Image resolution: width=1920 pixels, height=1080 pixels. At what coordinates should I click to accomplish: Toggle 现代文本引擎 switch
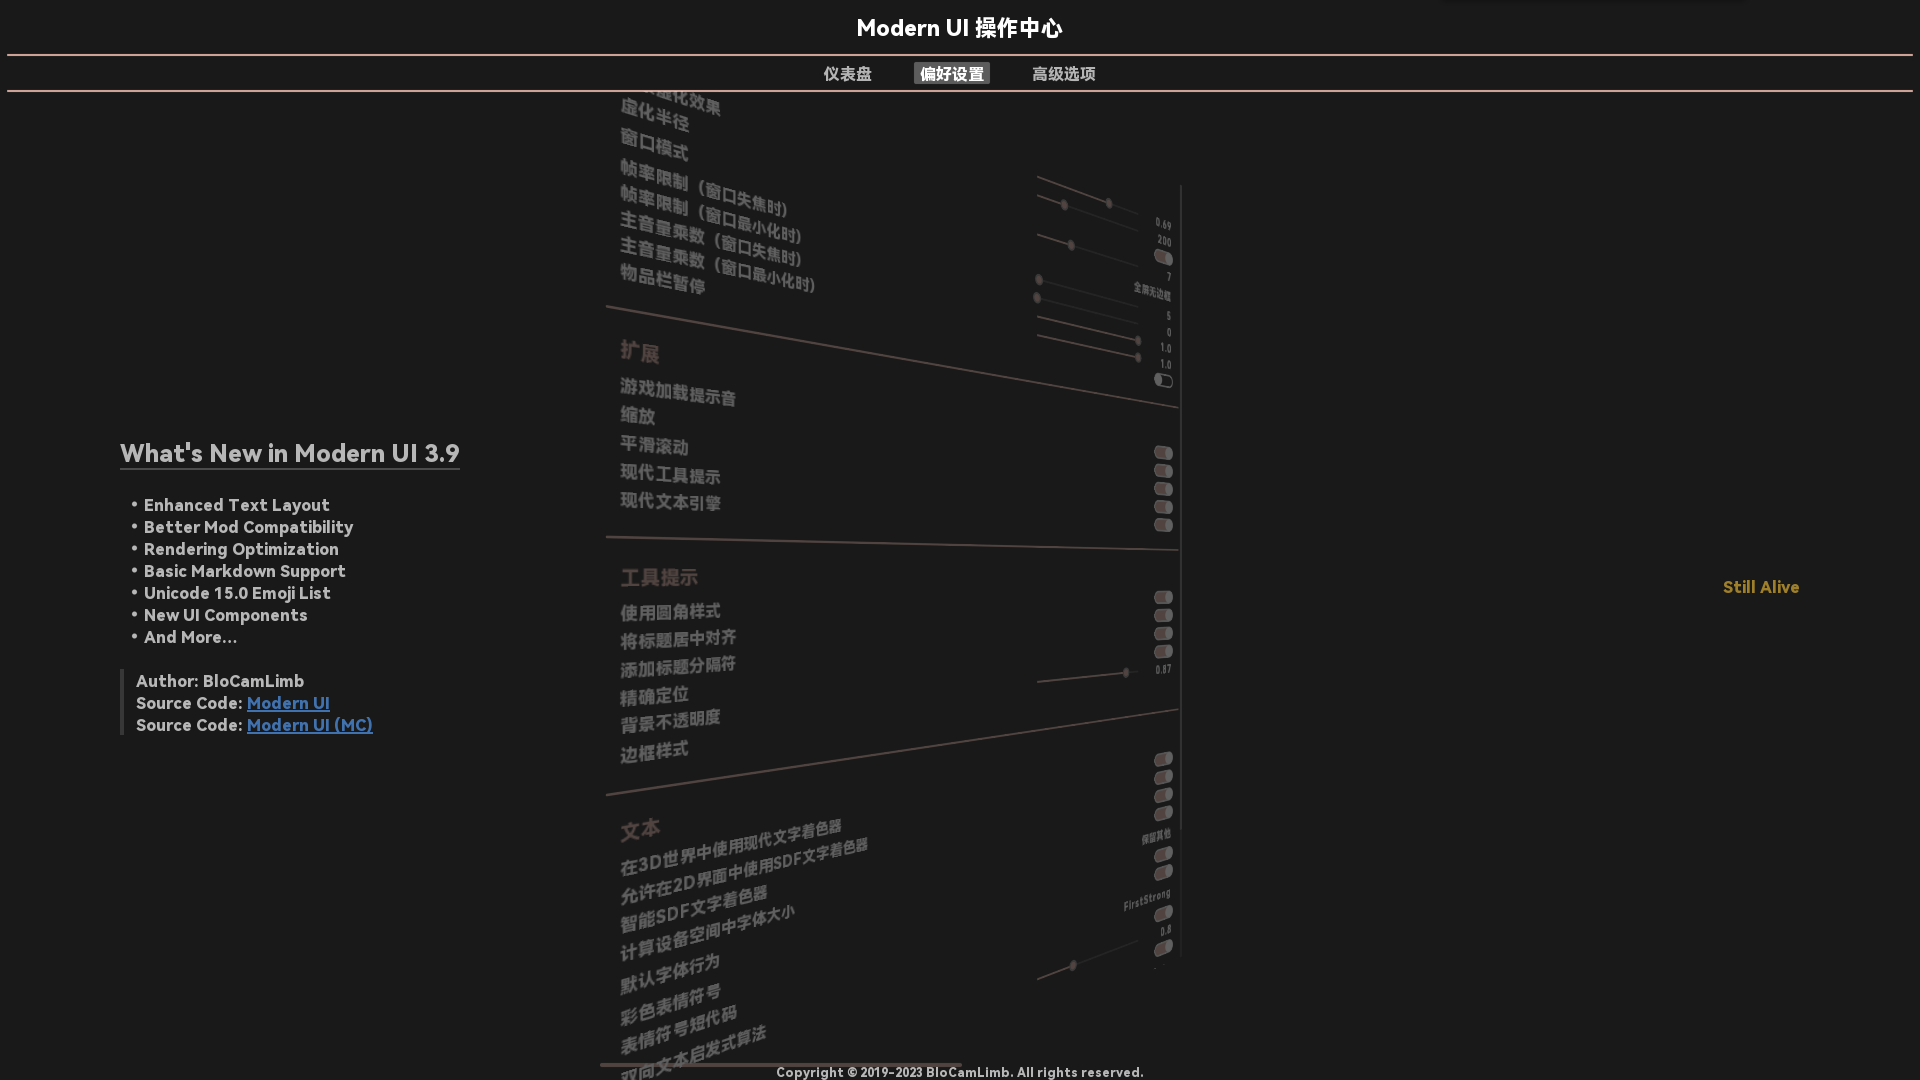[x=1163, y=506]
